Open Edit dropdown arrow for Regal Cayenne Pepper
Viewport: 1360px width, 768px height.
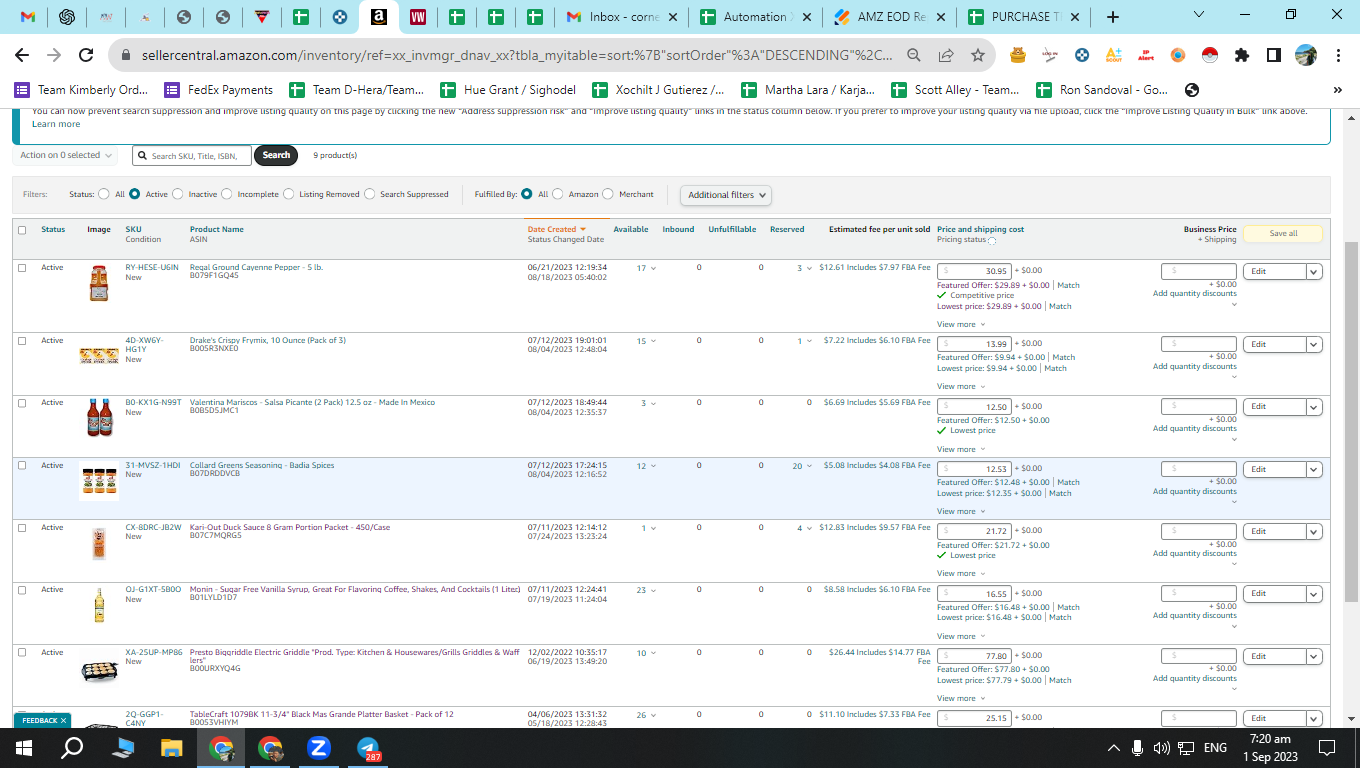tap(1314, 271)
